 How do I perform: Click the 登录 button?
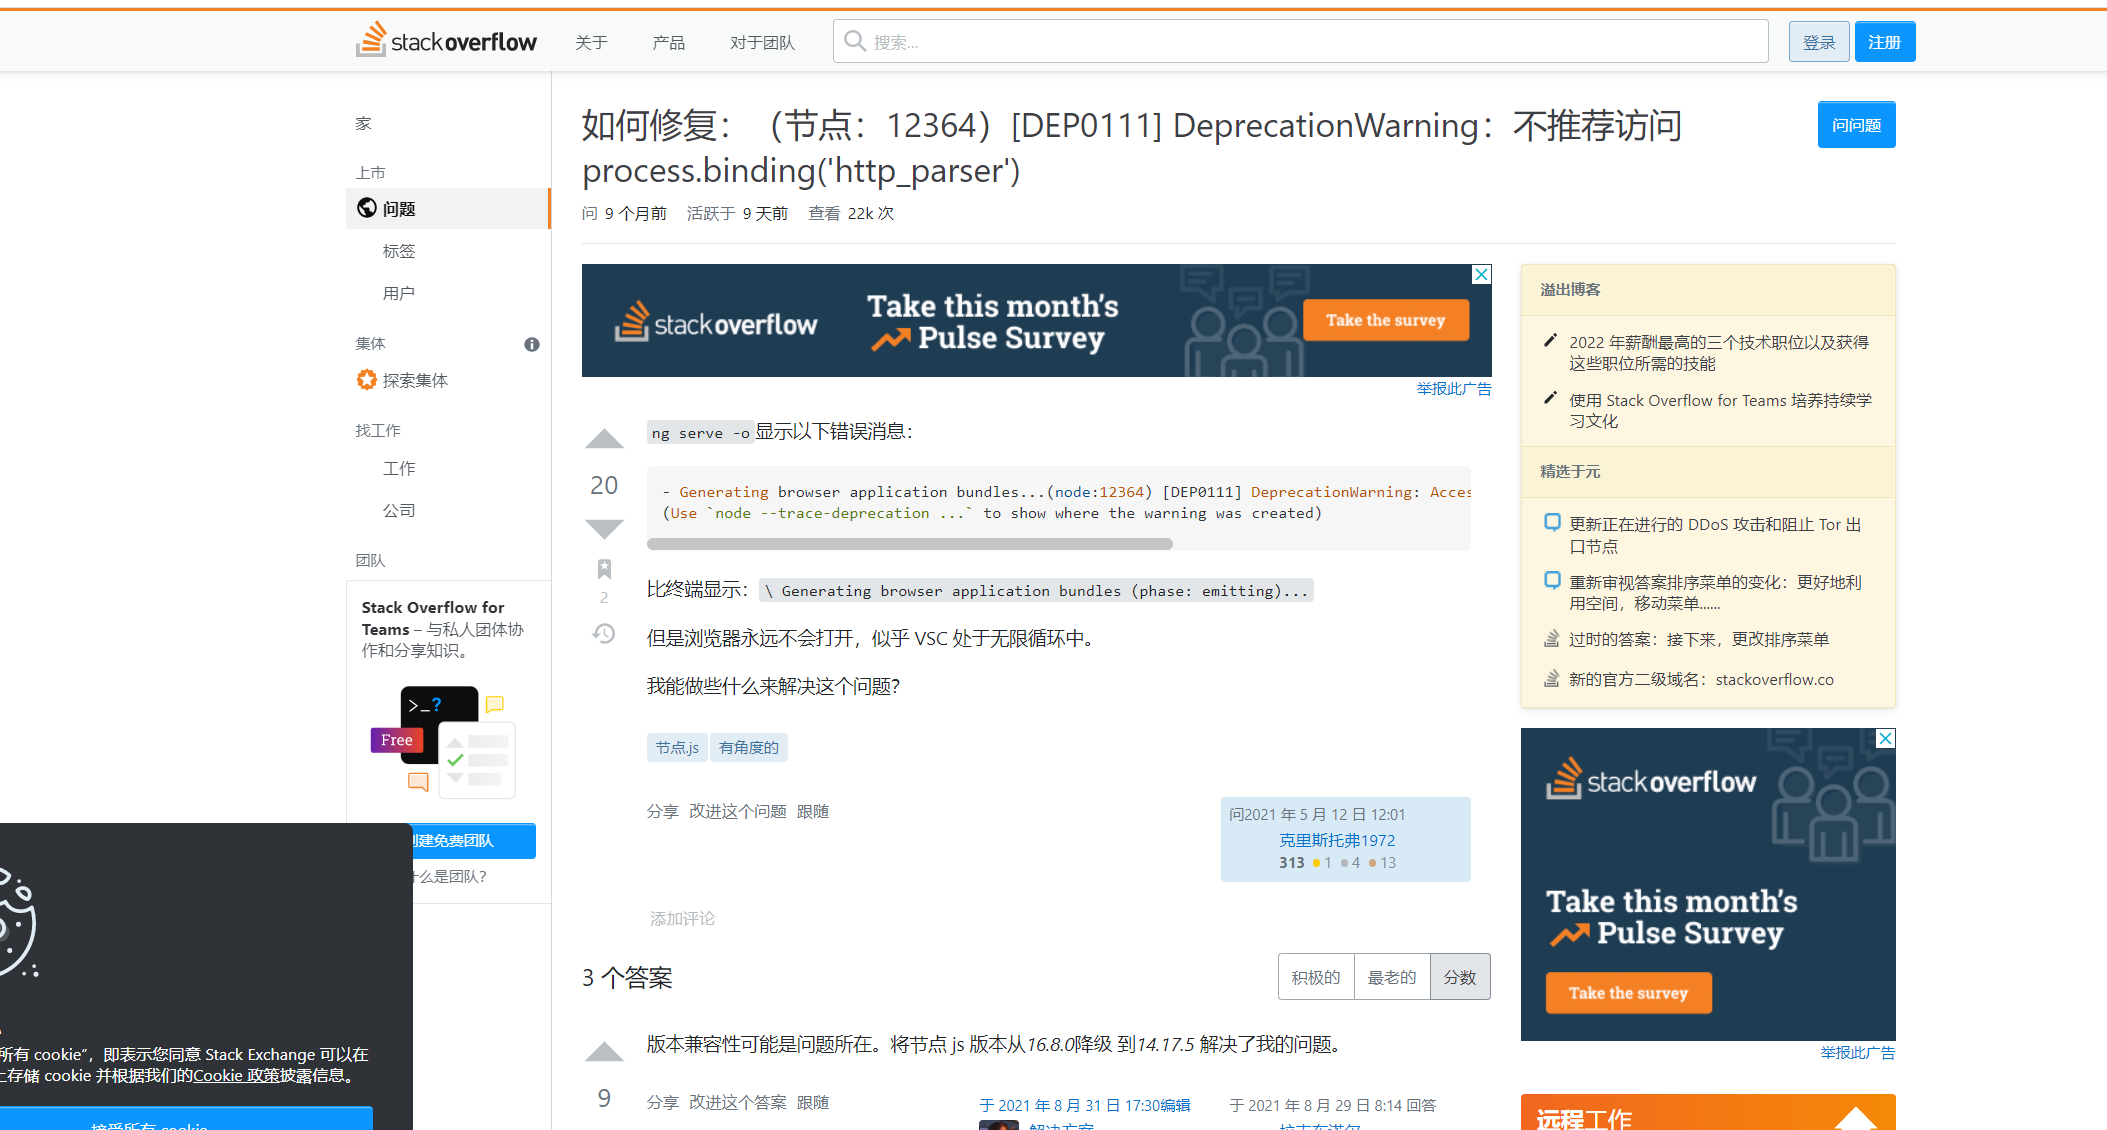pos(1819,42)
